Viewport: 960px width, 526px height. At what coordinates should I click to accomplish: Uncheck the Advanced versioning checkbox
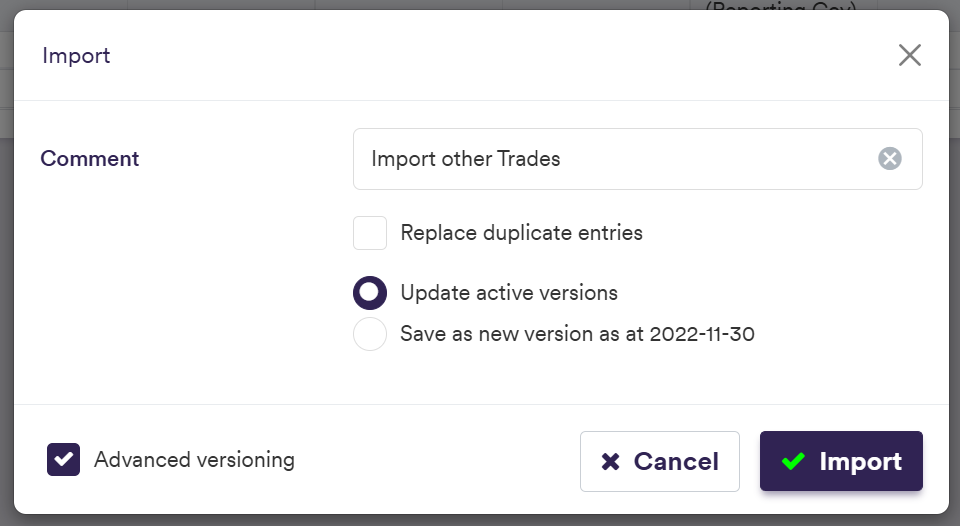point(64,460)
